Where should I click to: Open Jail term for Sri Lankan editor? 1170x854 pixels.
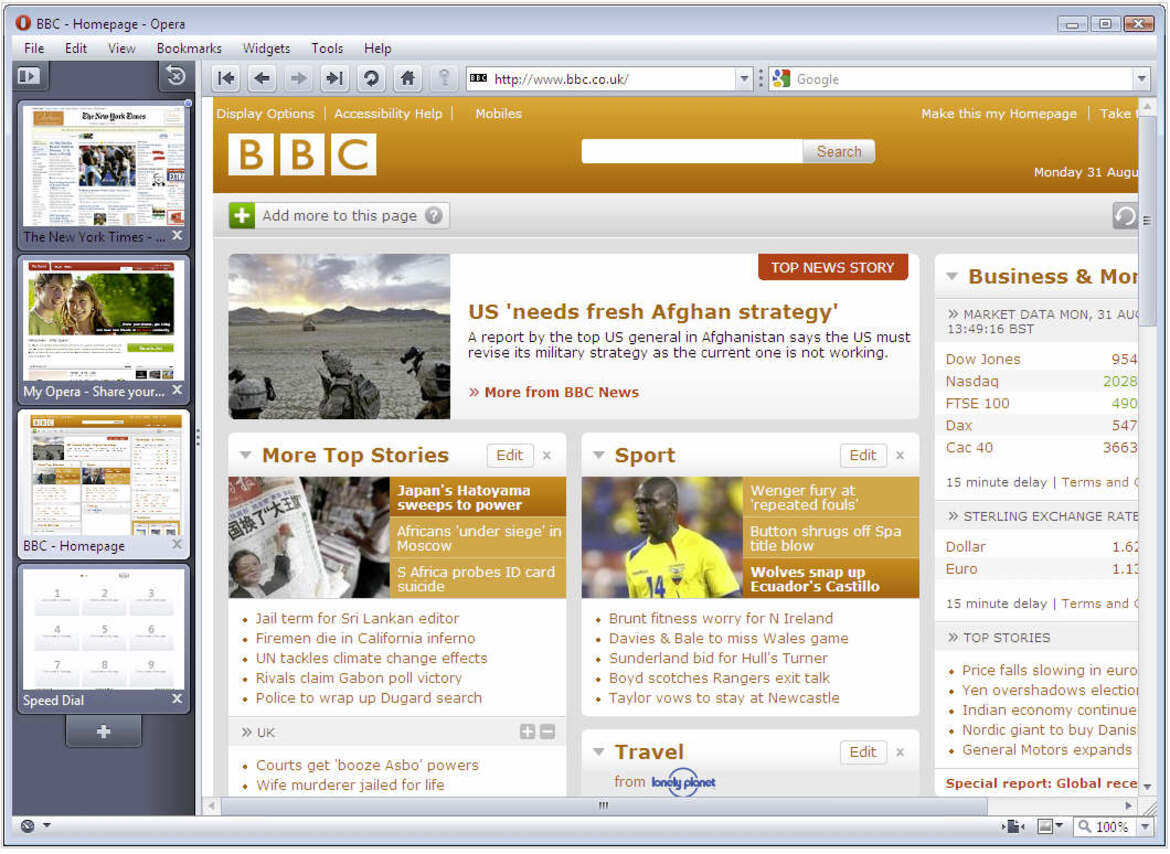357,619
